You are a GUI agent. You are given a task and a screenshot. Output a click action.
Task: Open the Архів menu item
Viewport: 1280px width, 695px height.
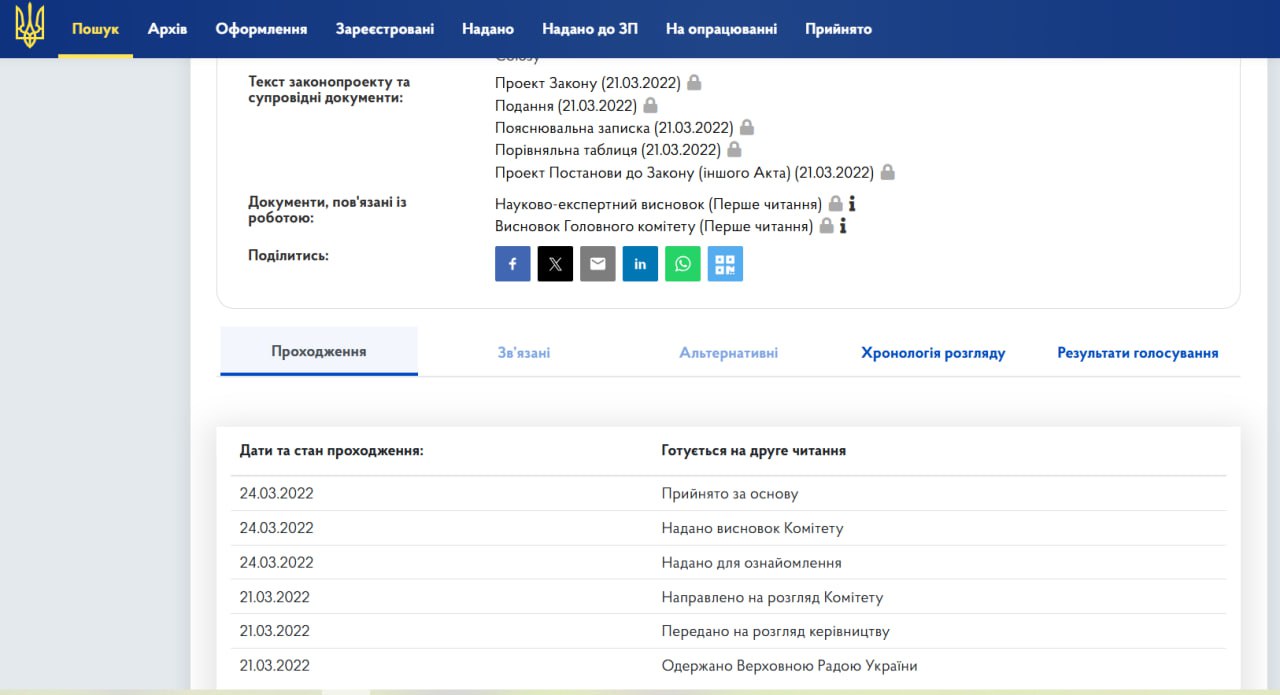point(167,29)
